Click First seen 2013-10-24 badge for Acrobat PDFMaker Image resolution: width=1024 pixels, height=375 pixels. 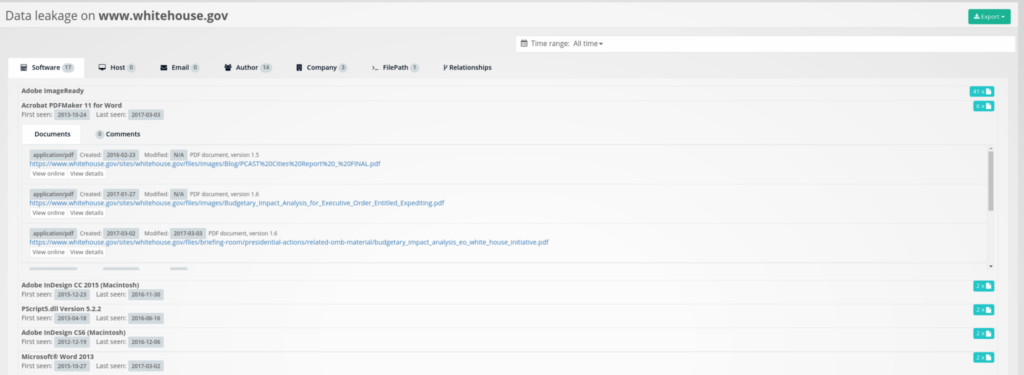[x=72, y=115]
